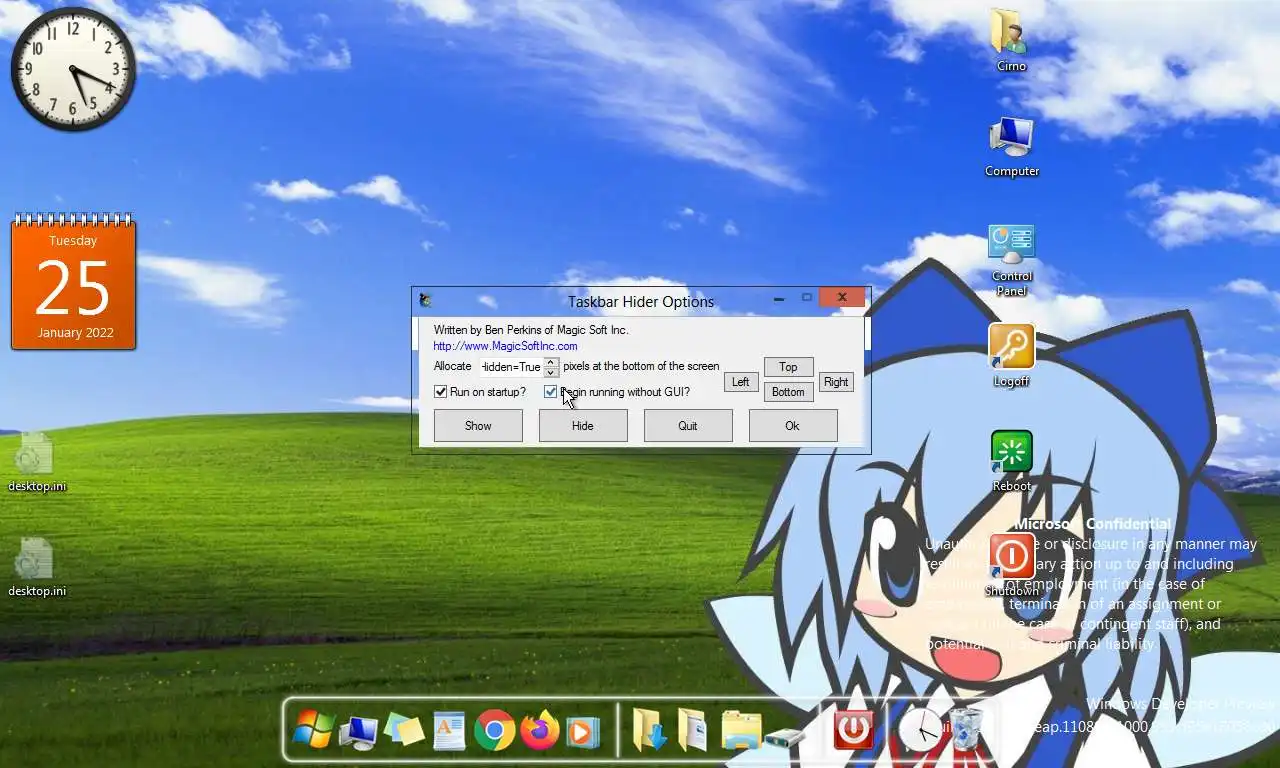Open the Recycle Bin in the dock
Image resolution: width=1280 pixels, height=768 pixels.
click(x=966, y=730)
